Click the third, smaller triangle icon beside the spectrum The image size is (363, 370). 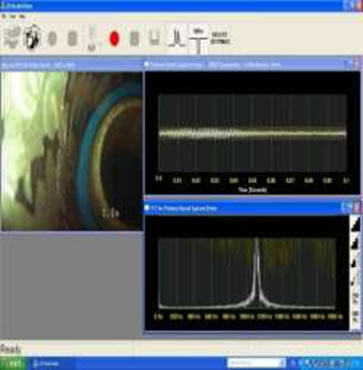[355, 262]
